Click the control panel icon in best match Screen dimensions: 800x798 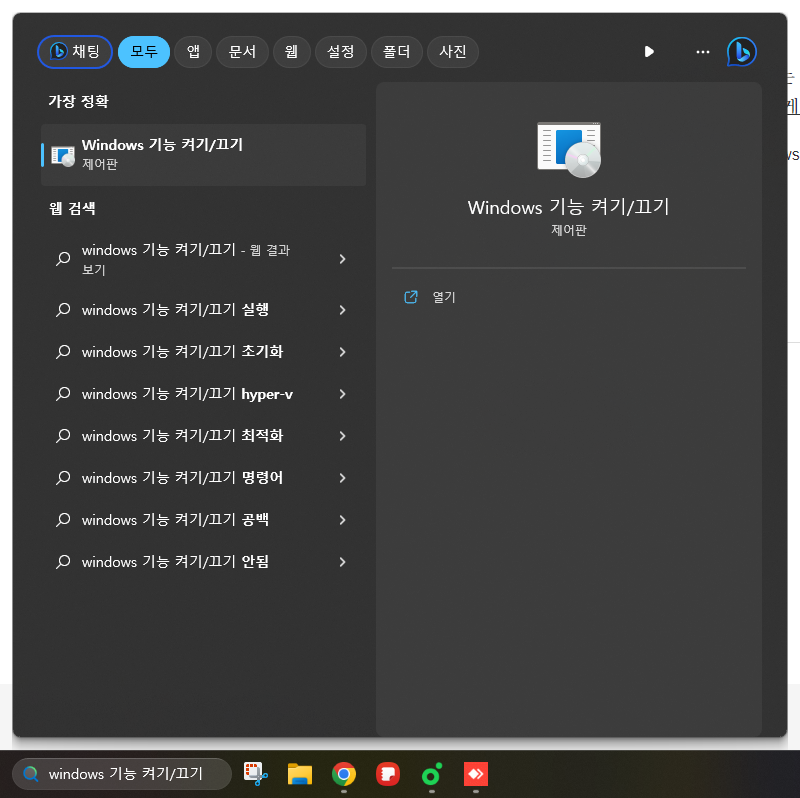pos(63,156)
